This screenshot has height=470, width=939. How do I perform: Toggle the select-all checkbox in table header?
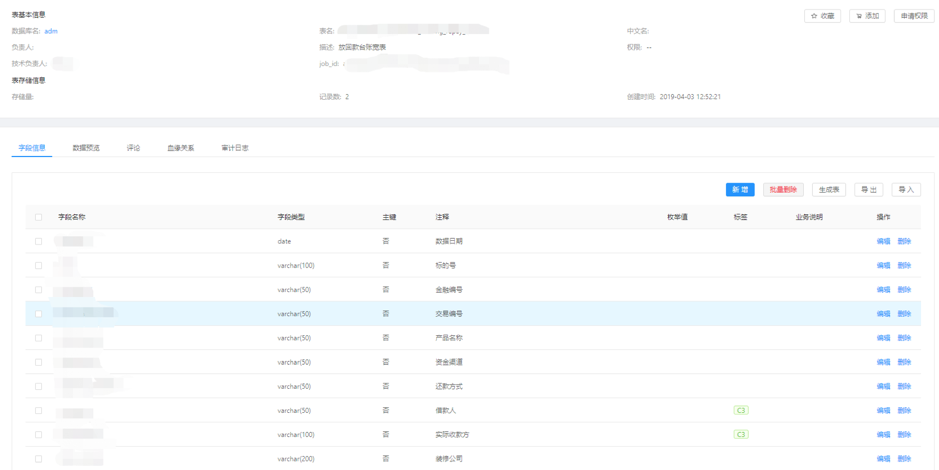(x=39, y=217)
